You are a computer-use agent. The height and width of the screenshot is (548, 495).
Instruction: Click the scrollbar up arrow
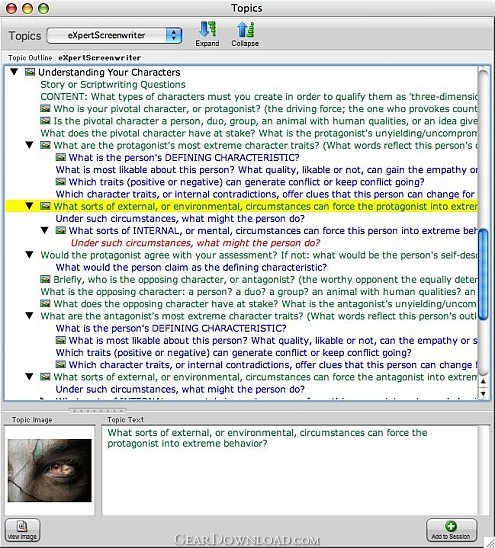point(483,382)
